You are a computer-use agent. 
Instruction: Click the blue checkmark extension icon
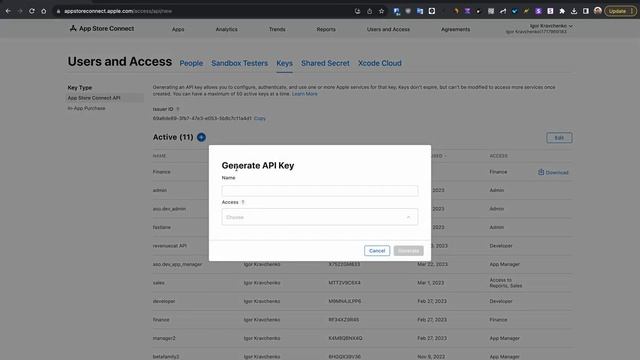[515, 11]
